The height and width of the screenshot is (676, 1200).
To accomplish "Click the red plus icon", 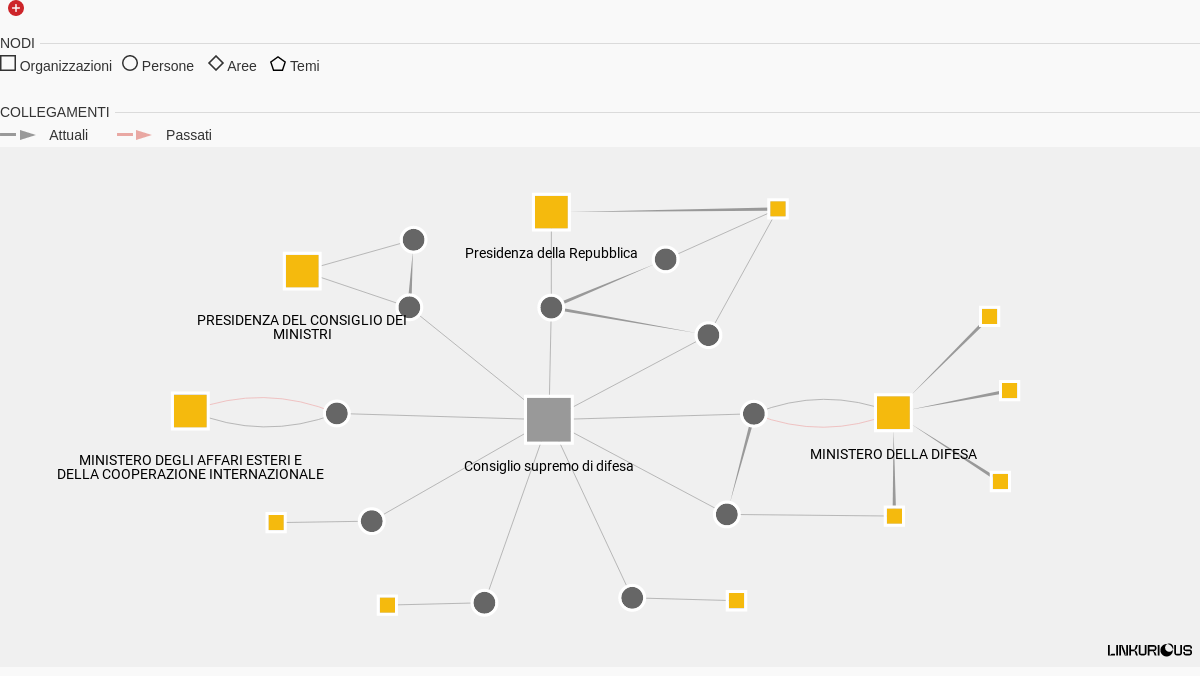I will (x=16, y=8).
